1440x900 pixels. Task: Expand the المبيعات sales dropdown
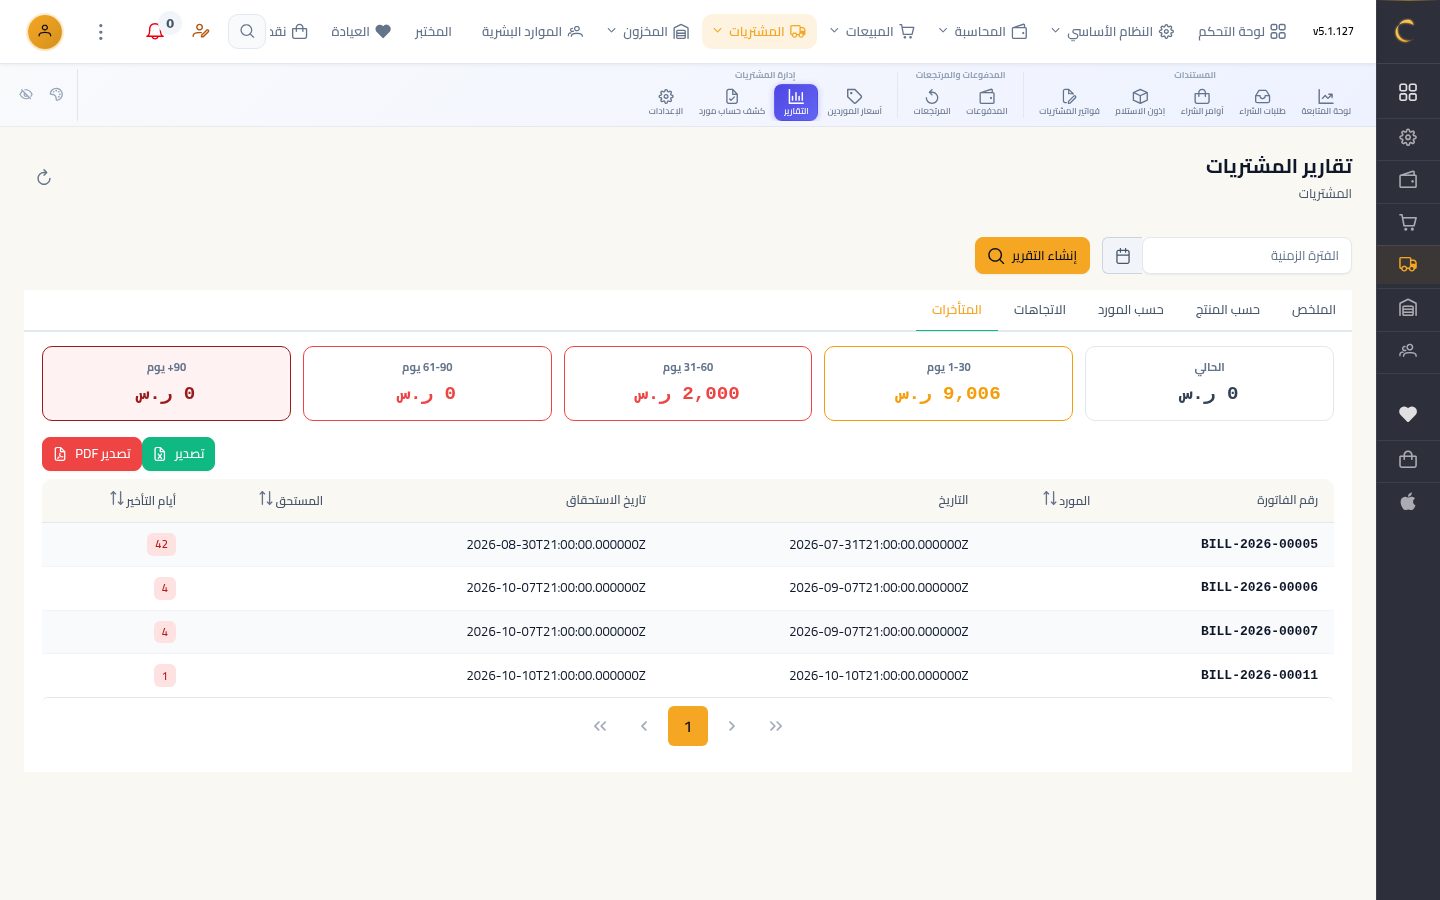click(872, 32)
